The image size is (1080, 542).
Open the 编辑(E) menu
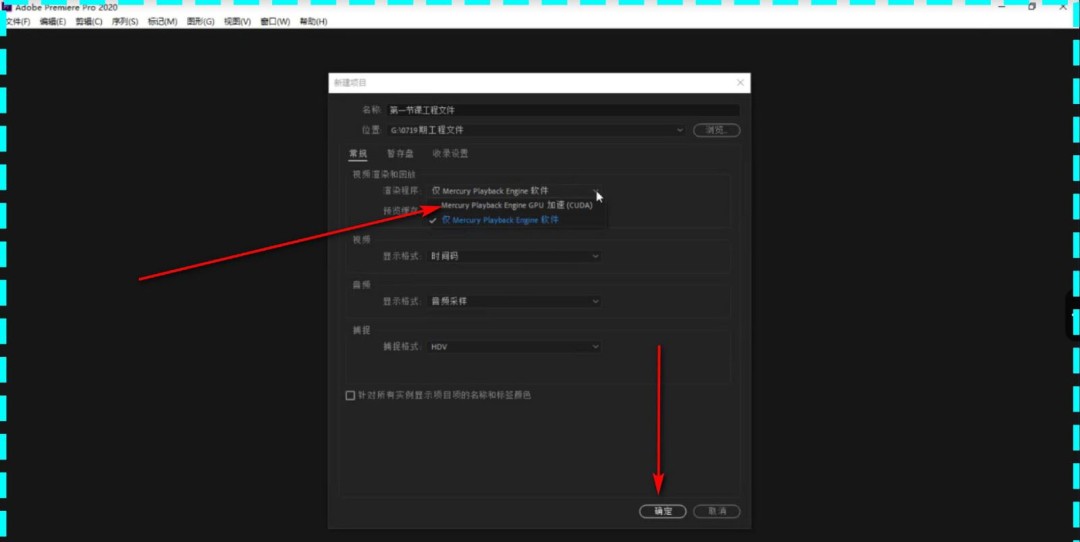coord(53,21)
